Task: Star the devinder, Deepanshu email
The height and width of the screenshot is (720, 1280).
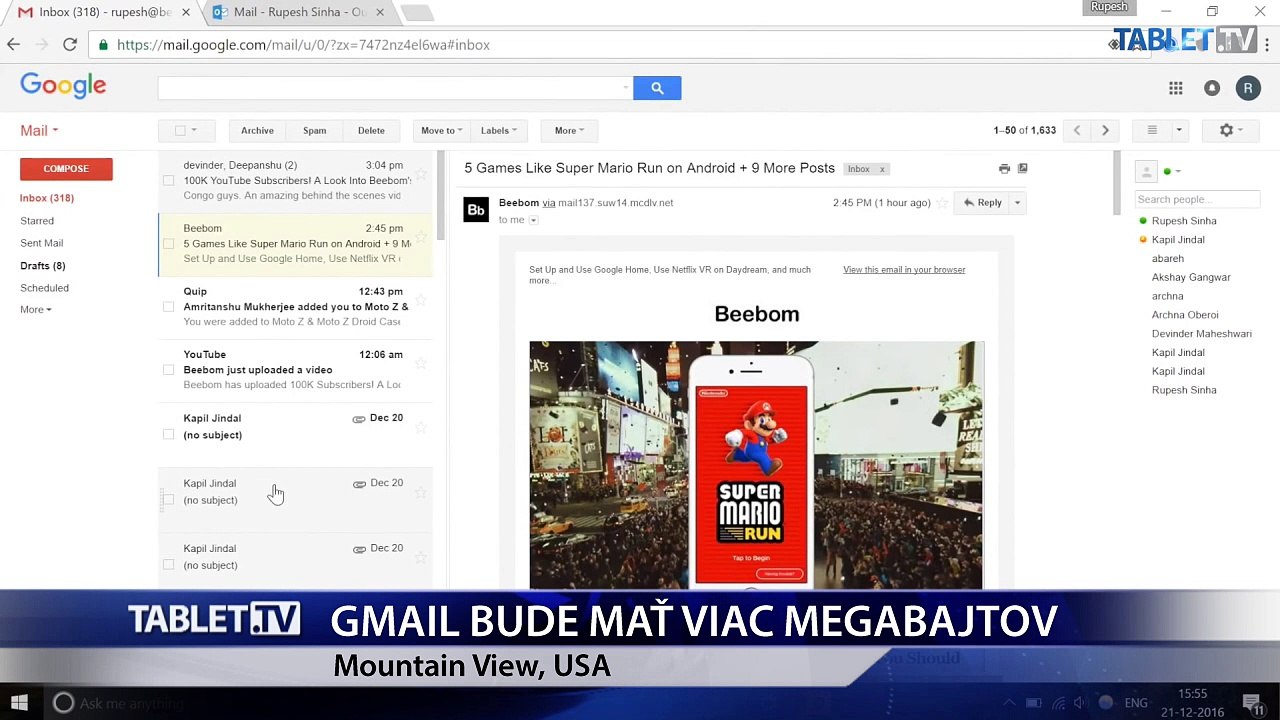Action: (x=421, y=174)
